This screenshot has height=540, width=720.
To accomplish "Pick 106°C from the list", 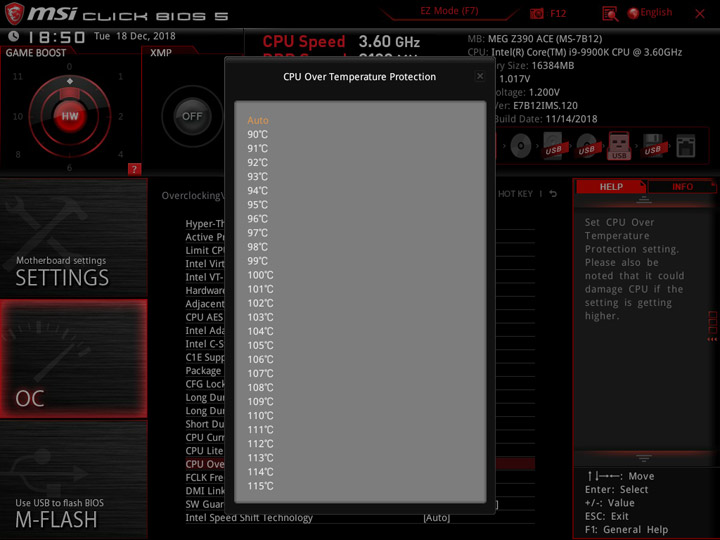I will [x=260, y=360].
